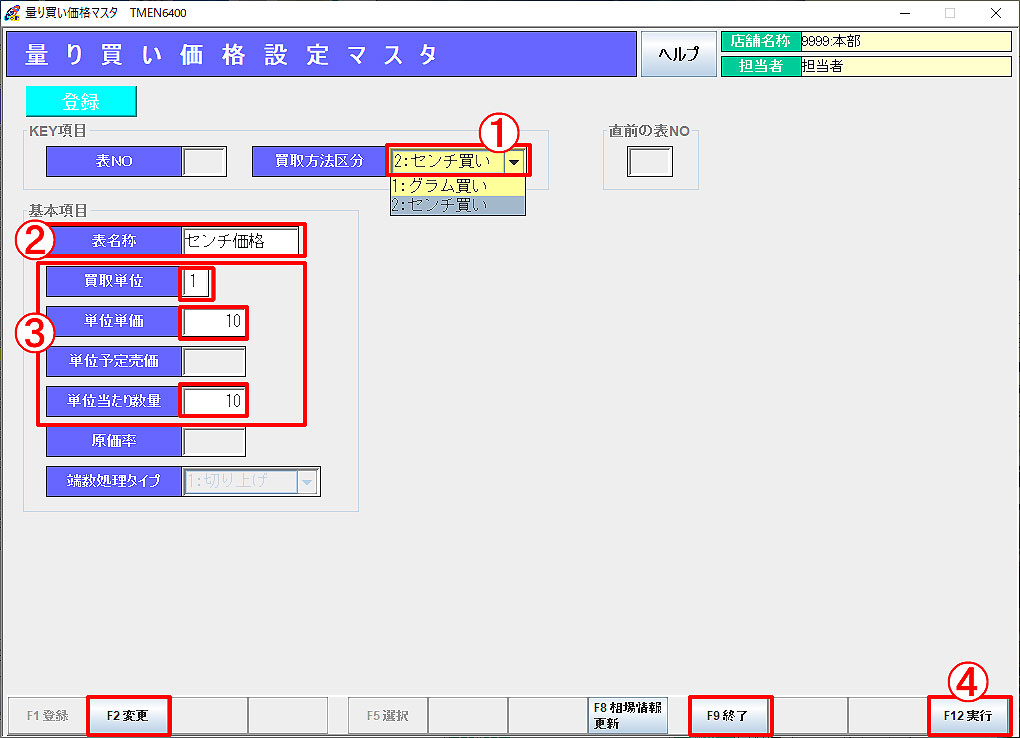Click the 単位当たり数量 input field

pyautogui.click(x=214, y=401)
